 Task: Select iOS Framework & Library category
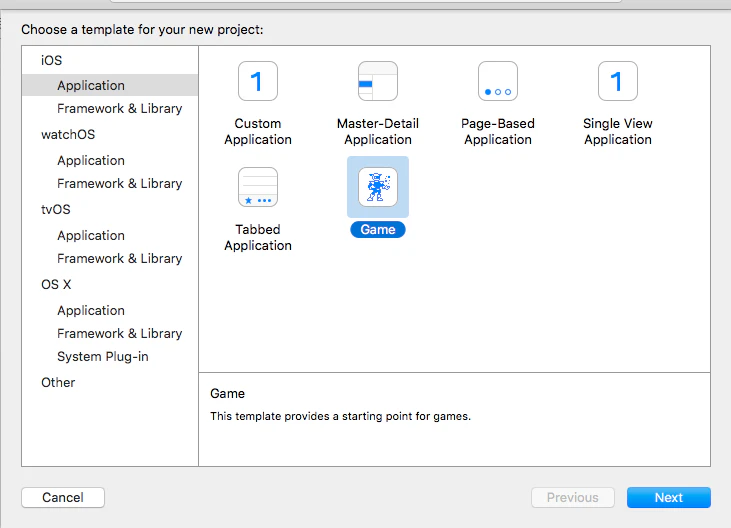(119, 109)
